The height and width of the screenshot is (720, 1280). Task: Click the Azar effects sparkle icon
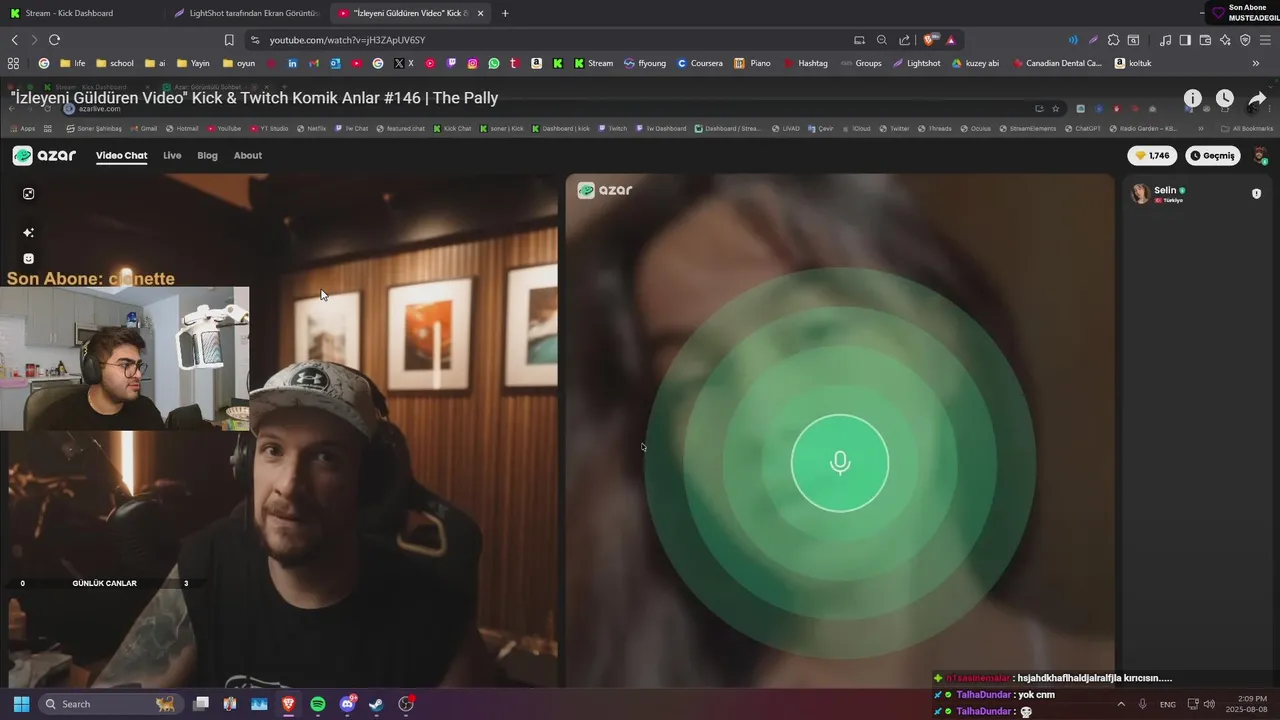28,232
